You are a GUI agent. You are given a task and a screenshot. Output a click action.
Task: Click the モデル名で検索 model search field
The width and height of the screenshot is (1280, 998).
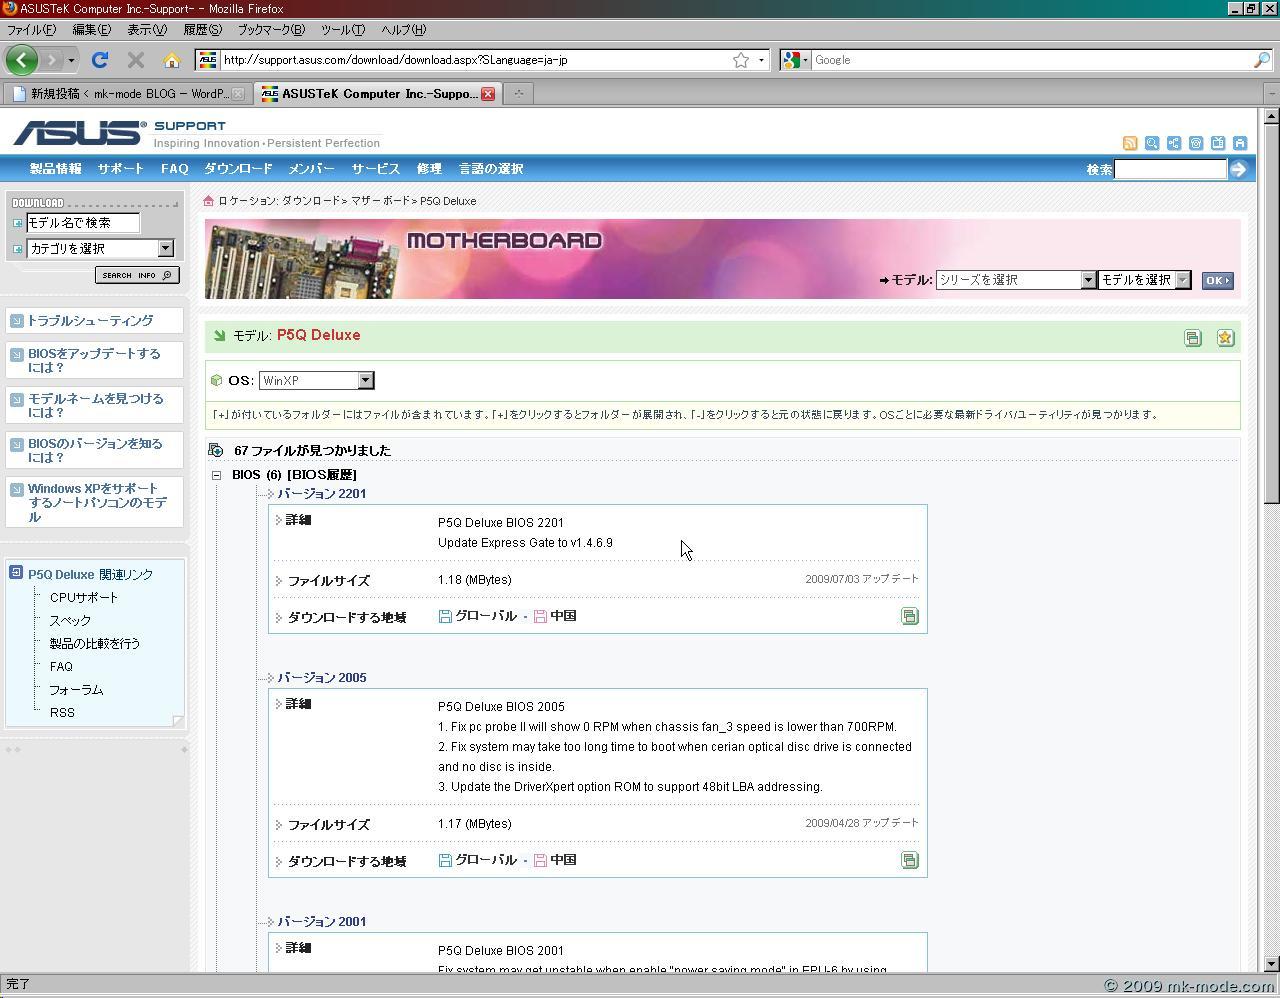point(83,223)
